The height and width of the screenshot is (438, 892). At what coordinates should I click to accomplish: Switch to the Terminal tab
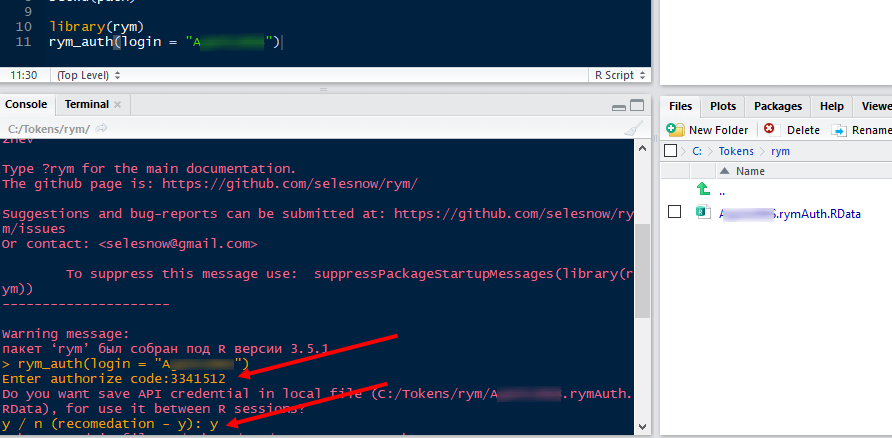pos(86,104)
